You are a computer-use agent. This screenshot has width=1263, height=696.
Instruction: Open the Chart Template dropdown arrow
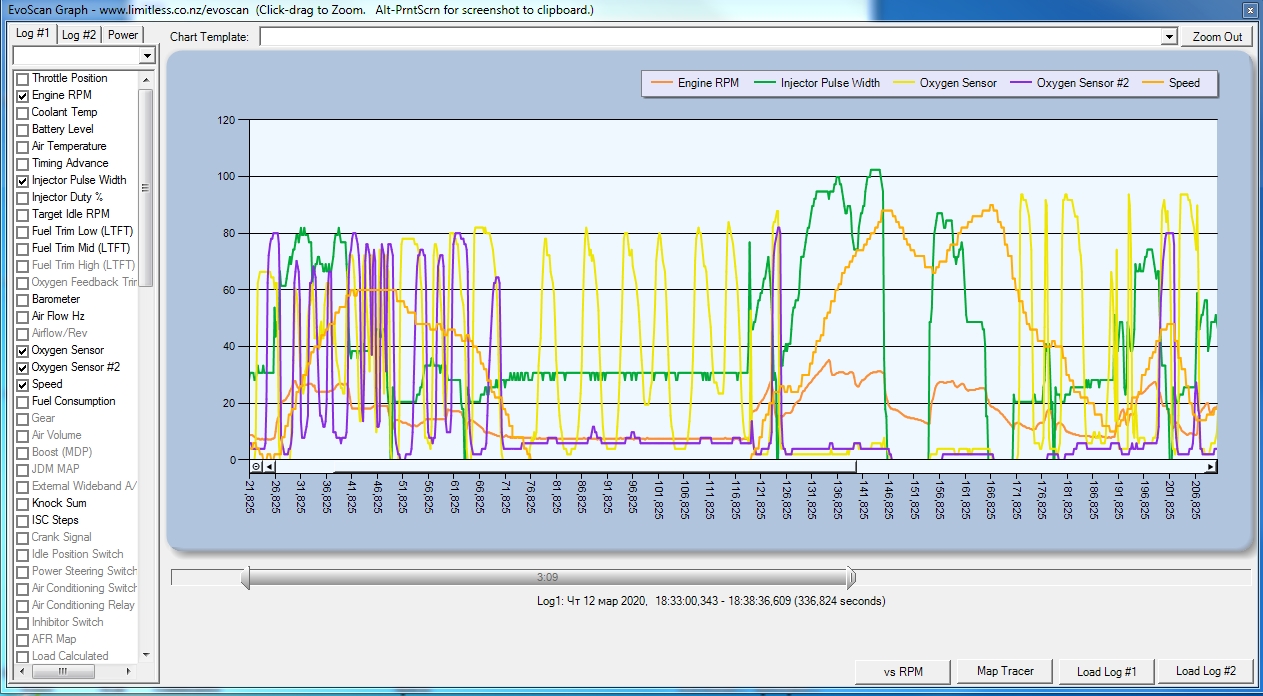click(x=1169, y=37)
